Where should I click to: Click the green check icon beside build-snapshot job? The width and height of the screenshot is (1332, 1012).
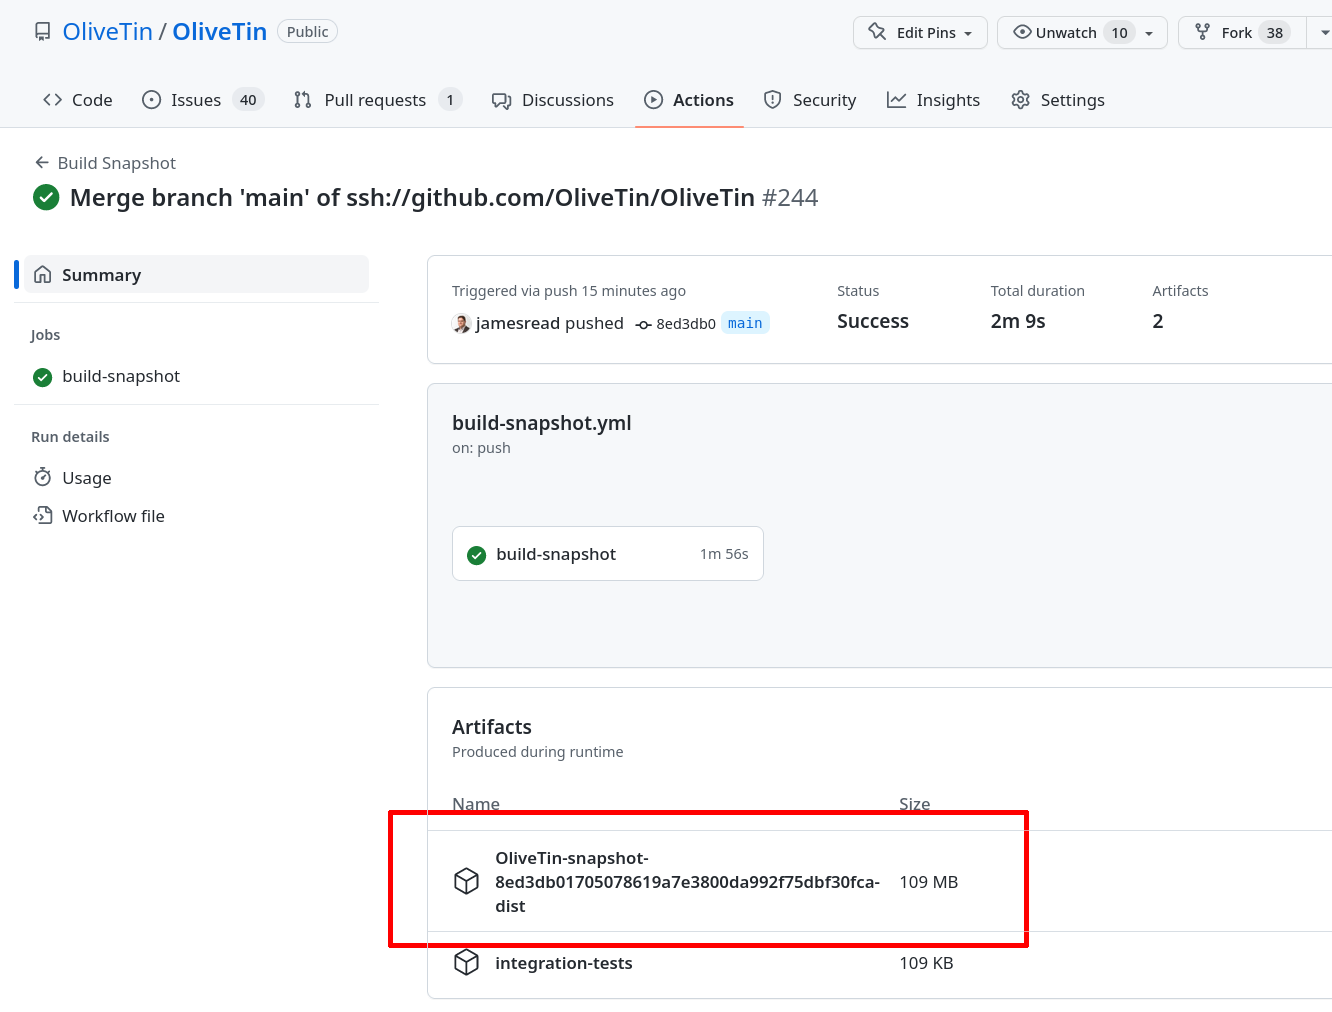(42, 377)
